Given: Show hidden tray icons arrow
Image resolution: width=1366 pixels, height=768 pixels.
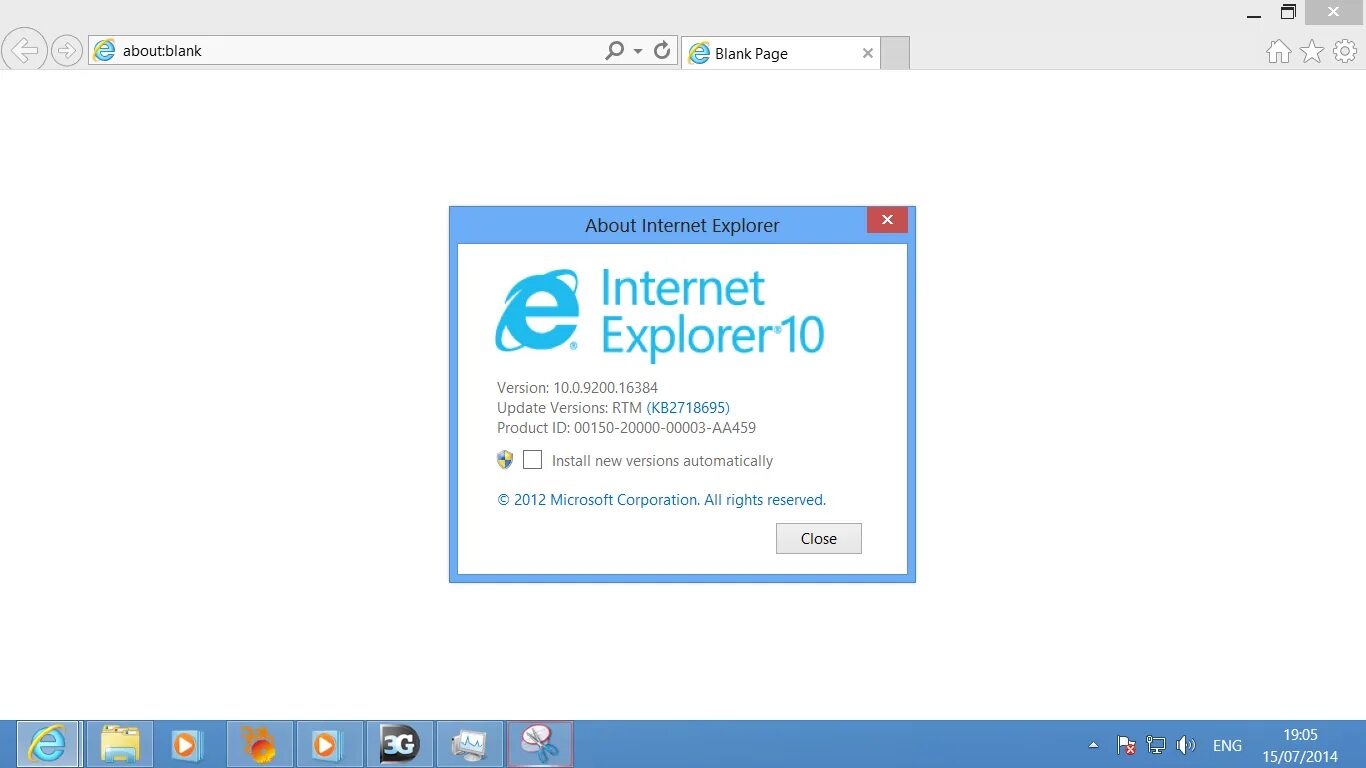Looking at the screenshot, I should (1093, 745).
